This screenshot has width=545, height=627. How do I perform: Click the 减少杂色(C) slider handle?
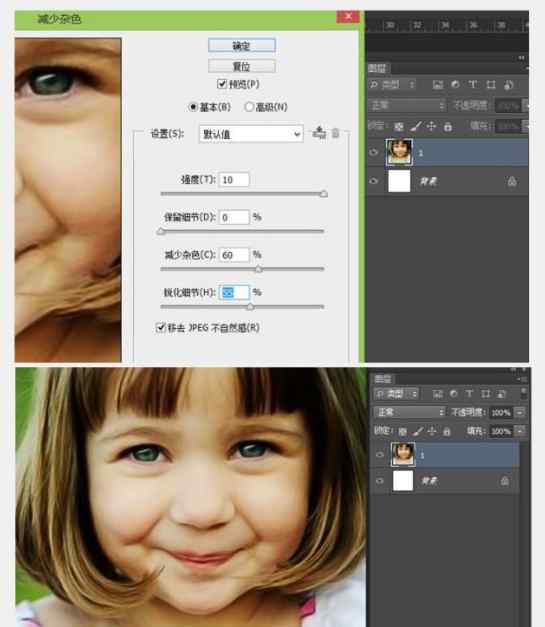coord(259,270)
